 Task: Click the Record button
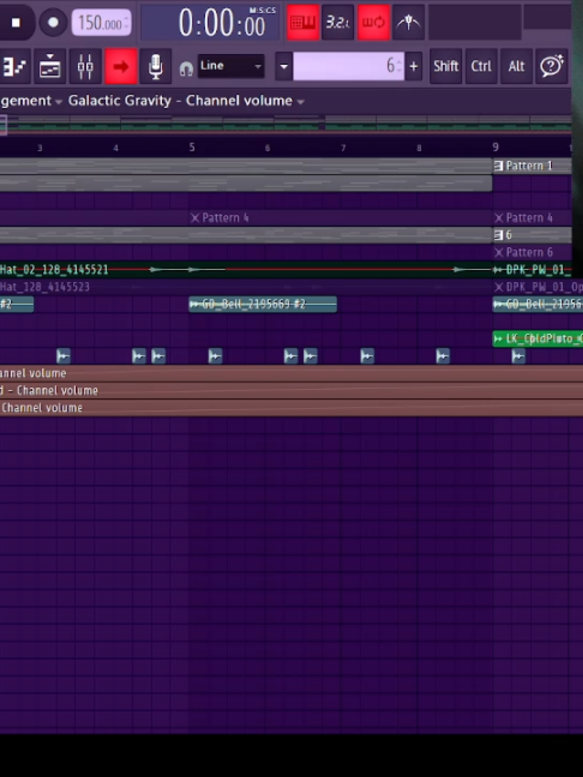pos(53,23)
